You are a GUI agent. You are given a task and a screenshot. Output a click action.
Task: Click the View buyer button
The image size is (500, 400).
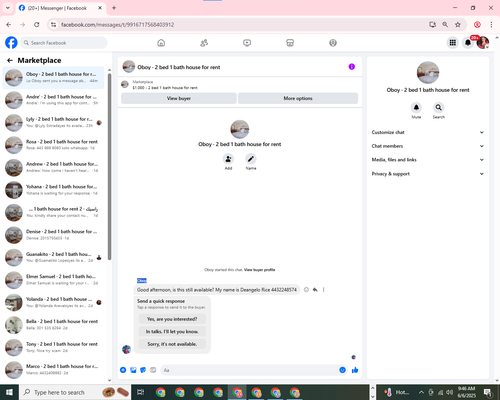(179, 98)
